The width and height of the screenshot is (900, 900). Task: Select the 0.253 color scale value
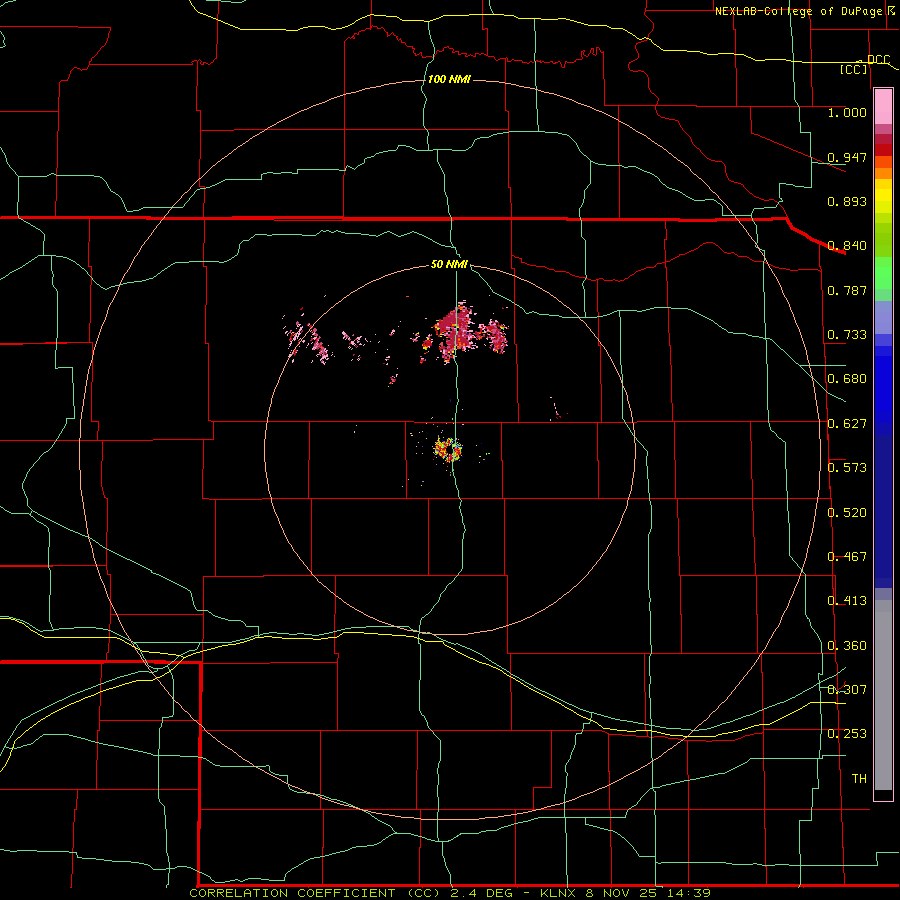click(x=847, y=734)
